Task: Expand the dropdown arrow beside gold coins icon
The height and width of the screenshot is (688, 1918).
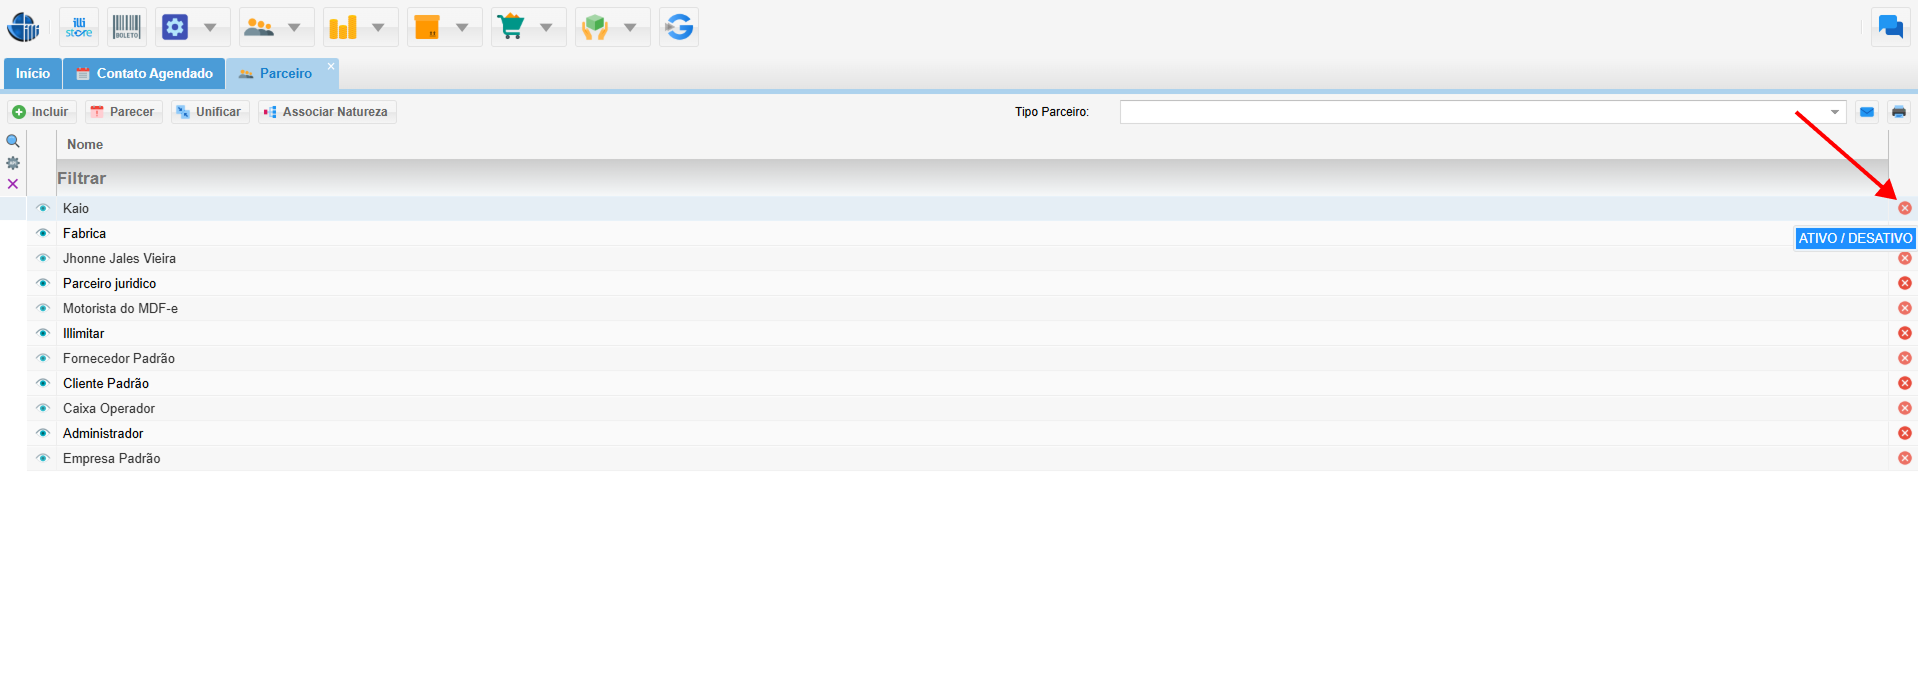Action: pos(378,27)
